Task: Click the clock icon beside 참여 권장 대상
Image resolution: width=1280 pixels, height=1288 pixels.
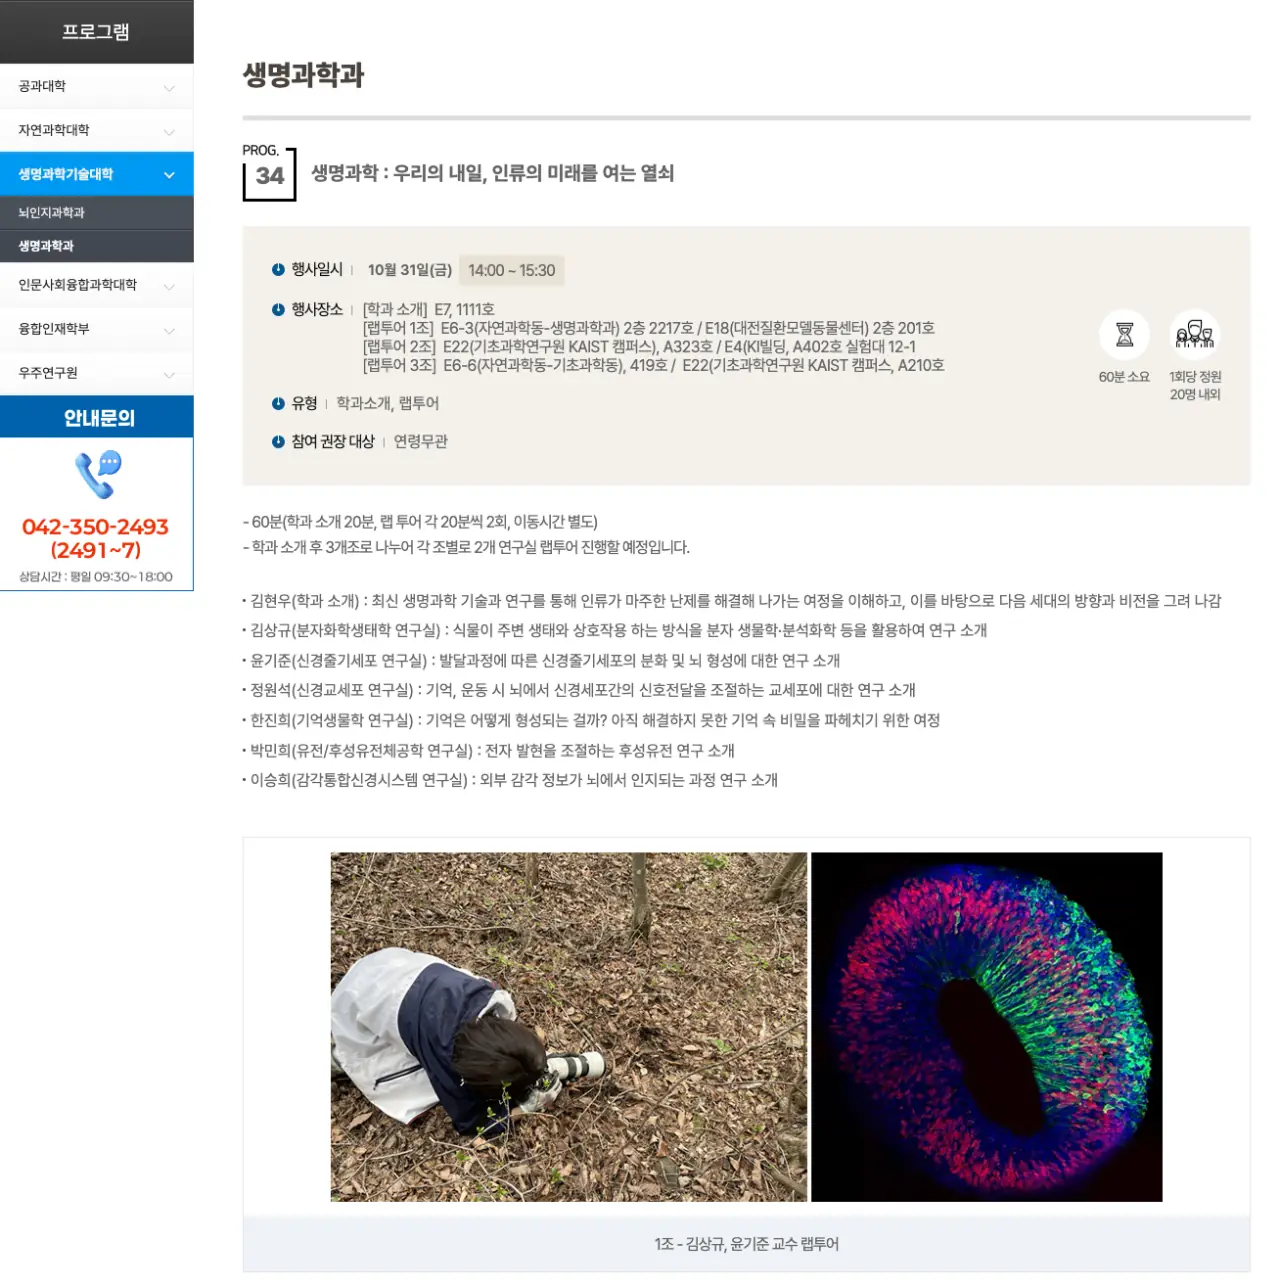Action: [278, 441]
